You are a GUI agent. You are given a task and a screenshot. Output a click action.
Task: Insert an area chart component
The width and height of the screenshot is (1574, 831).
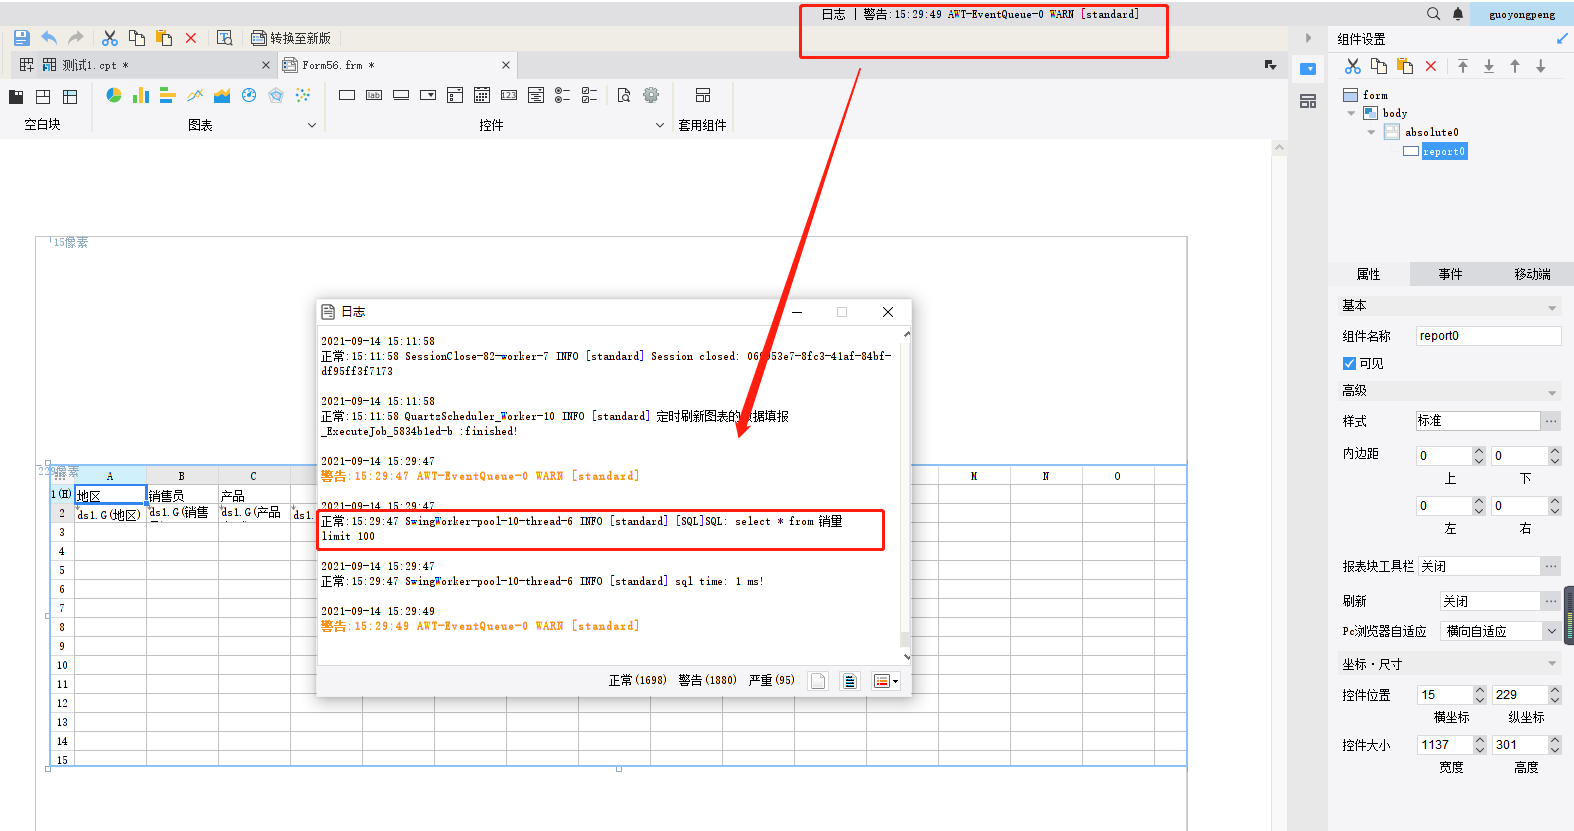coord(222,95)
